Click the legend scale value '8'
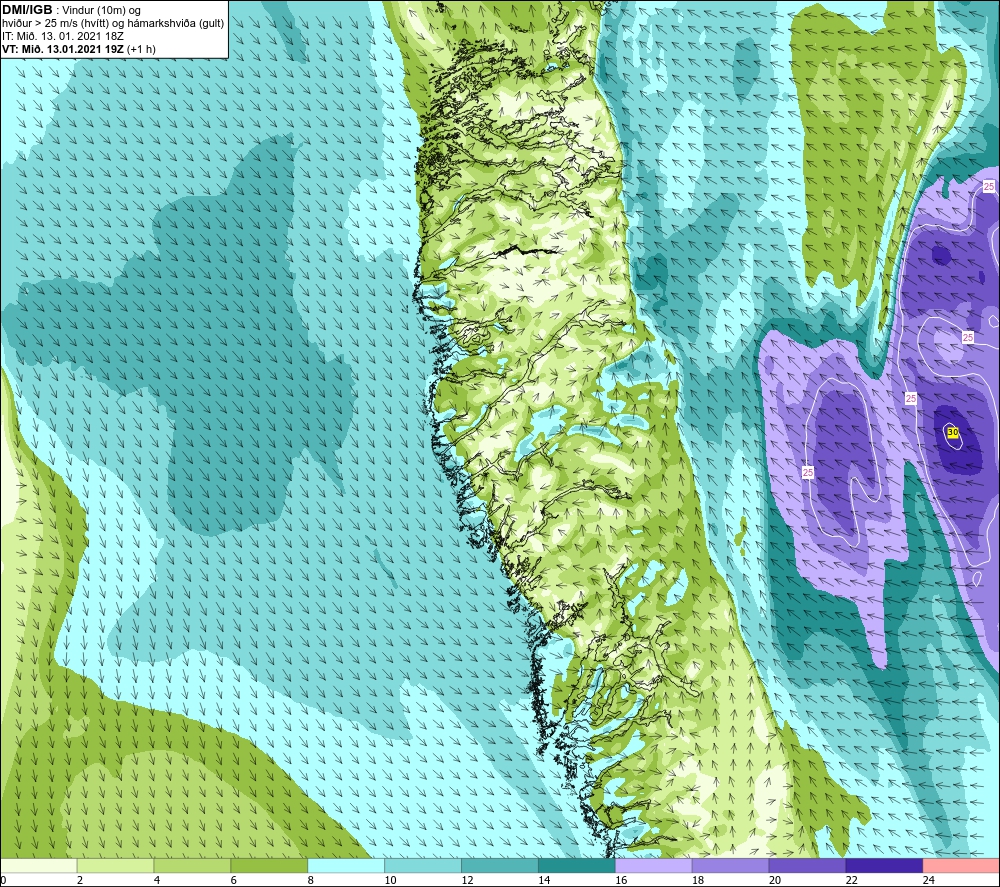1000x887 pixels. 311,880
